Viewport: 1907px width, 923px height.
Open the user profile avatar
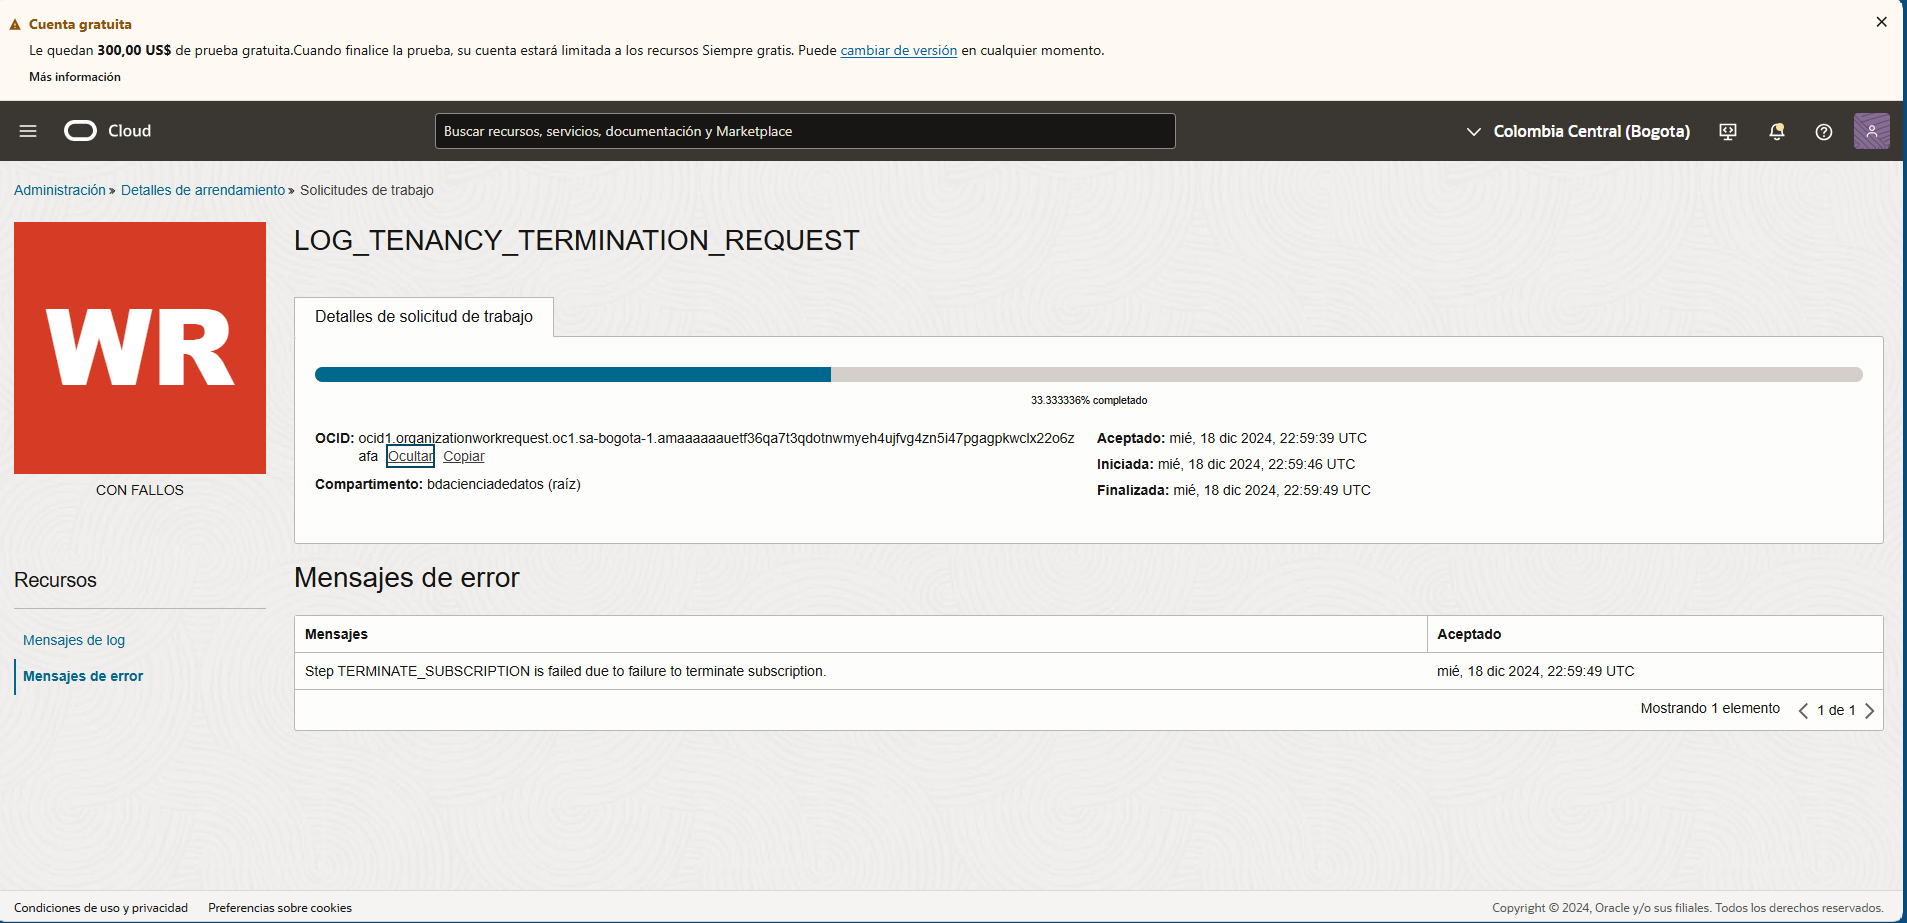1872,131
